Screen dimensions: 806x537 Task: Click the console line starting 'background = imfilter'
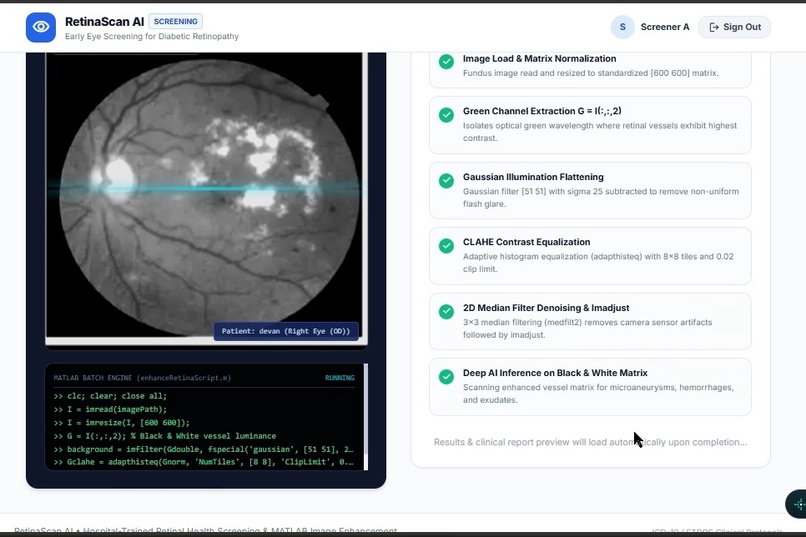pos(204,450)
